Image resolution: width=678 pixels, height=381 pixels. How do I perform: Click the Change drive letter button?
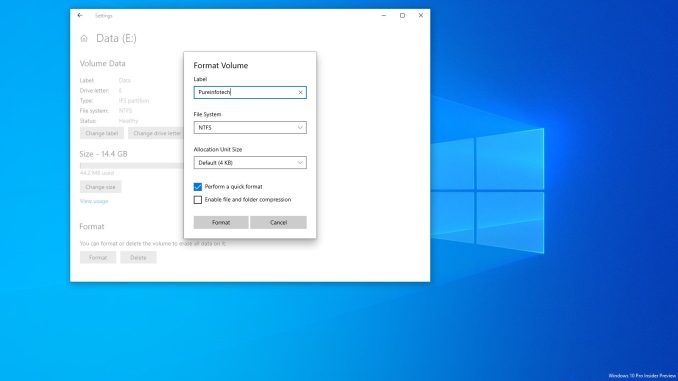(x=156, y=133)
